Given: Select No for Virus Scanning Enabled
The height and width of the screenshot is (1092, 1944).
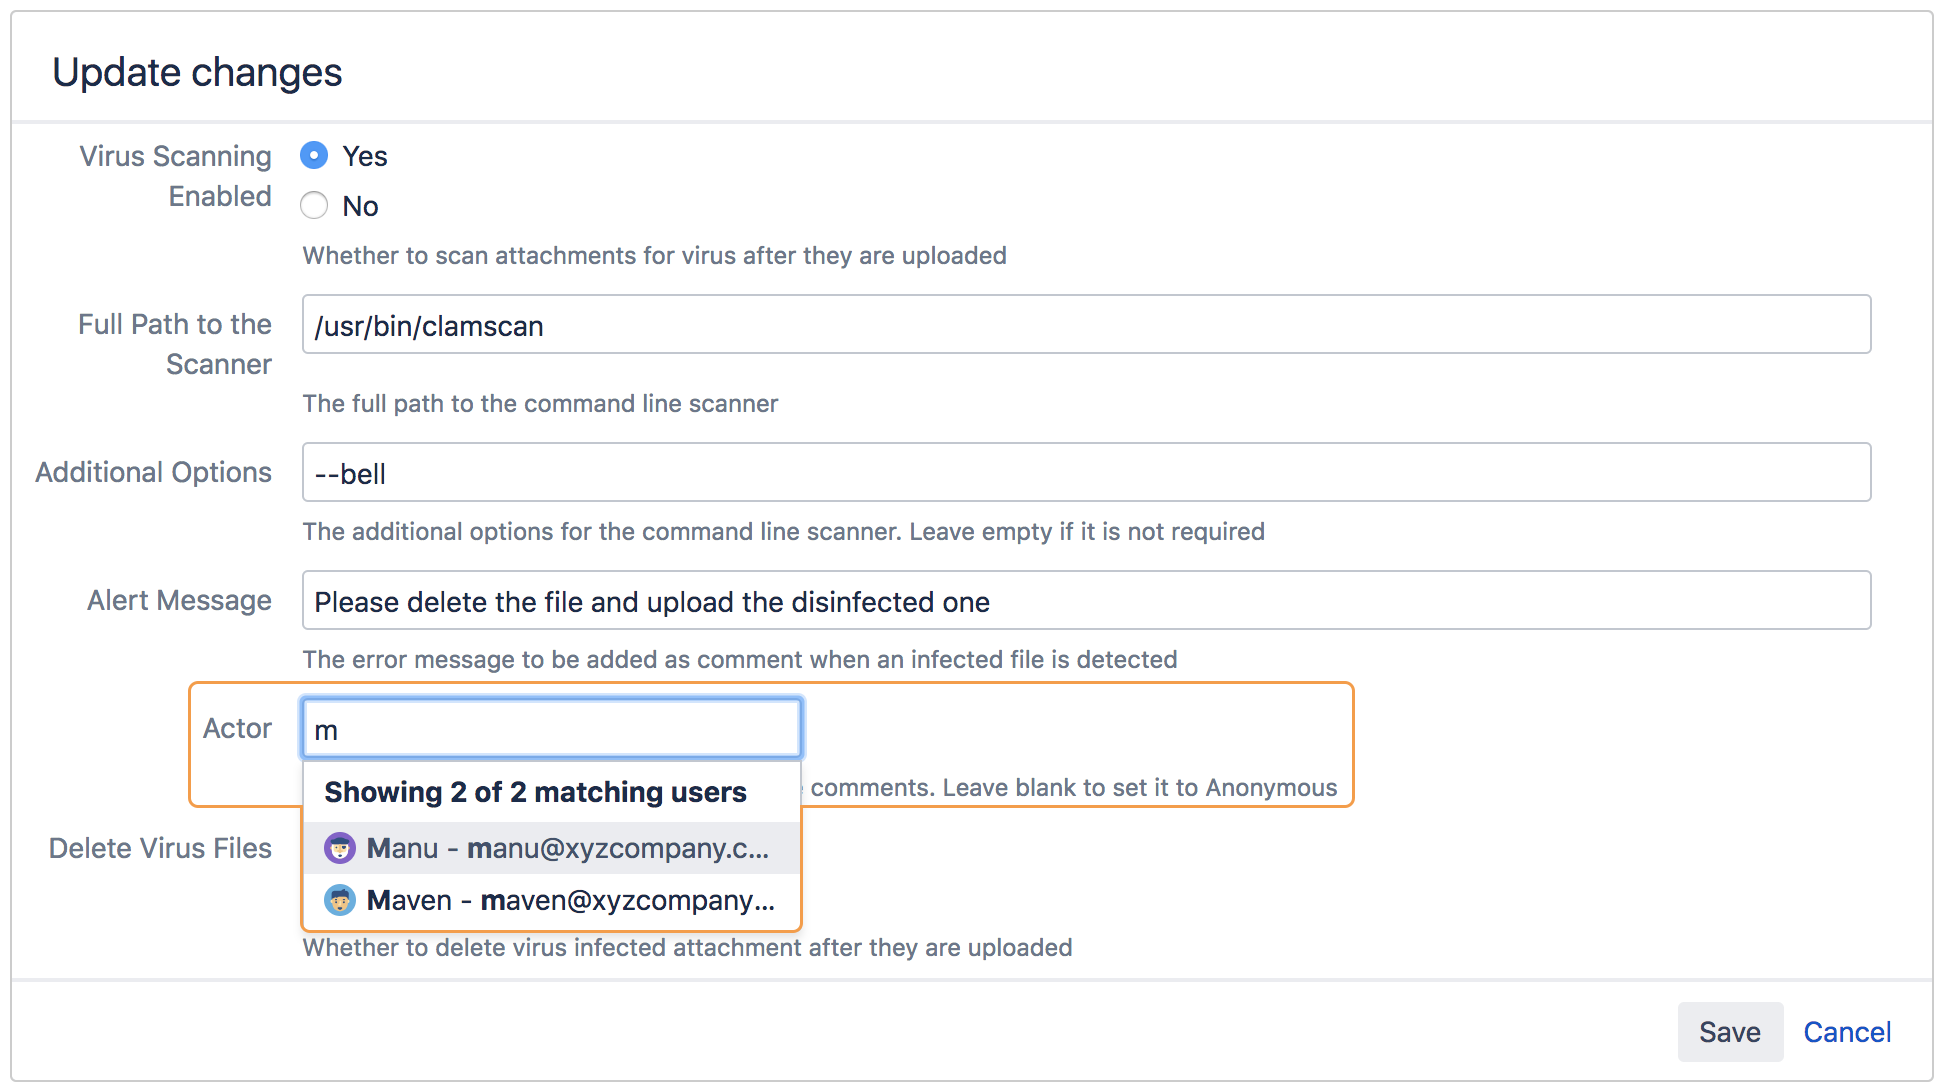Looking at the screenshot, I should tap(314, 206).
